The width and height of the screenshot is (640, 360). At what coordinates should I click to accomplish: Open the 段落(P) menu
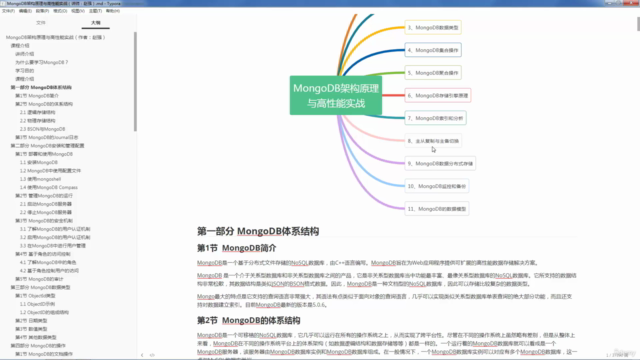[42, 11]
